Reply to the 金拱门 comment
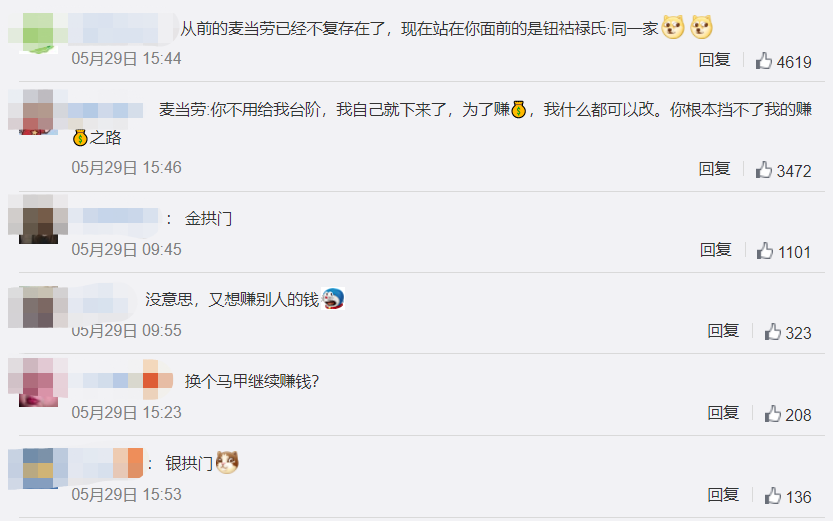833x521 pixels. [716, 250]
